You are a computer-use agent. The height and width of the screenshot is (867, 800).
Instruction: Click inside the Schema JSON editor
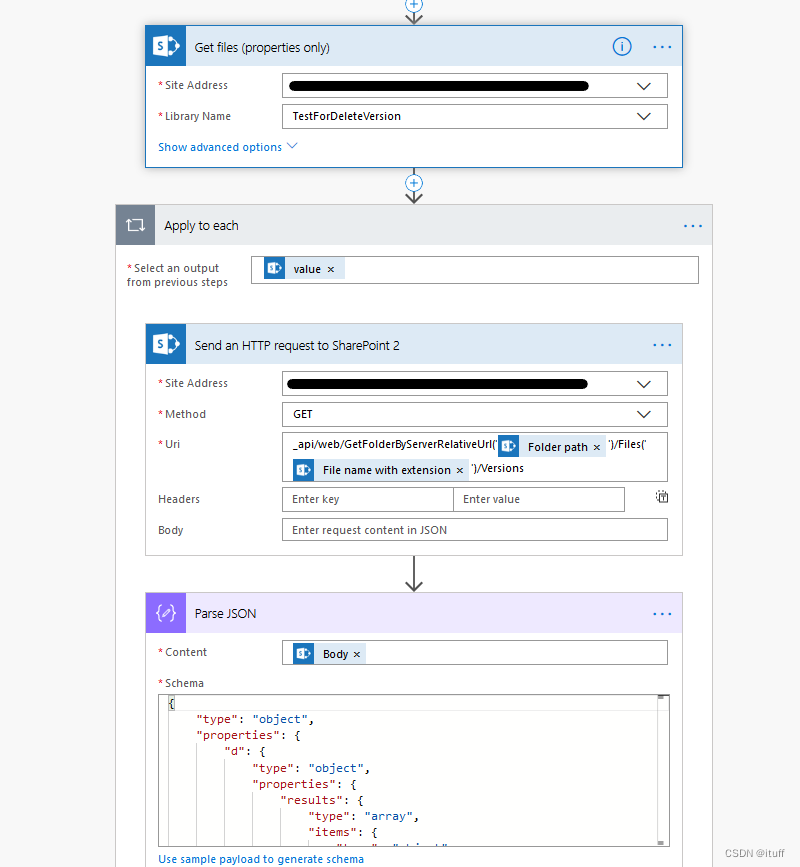414,770
